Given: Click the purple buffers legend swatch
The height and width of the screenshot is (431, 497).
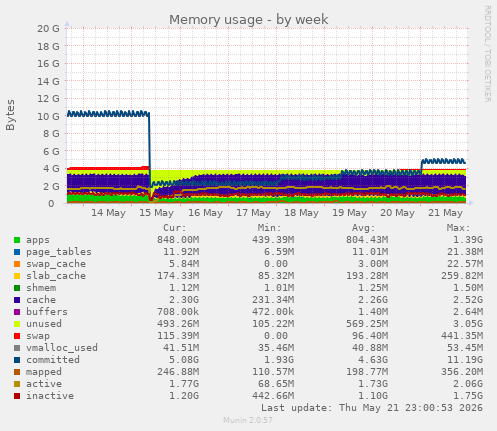Looking at the screenshot, I should tap(17, 312).
